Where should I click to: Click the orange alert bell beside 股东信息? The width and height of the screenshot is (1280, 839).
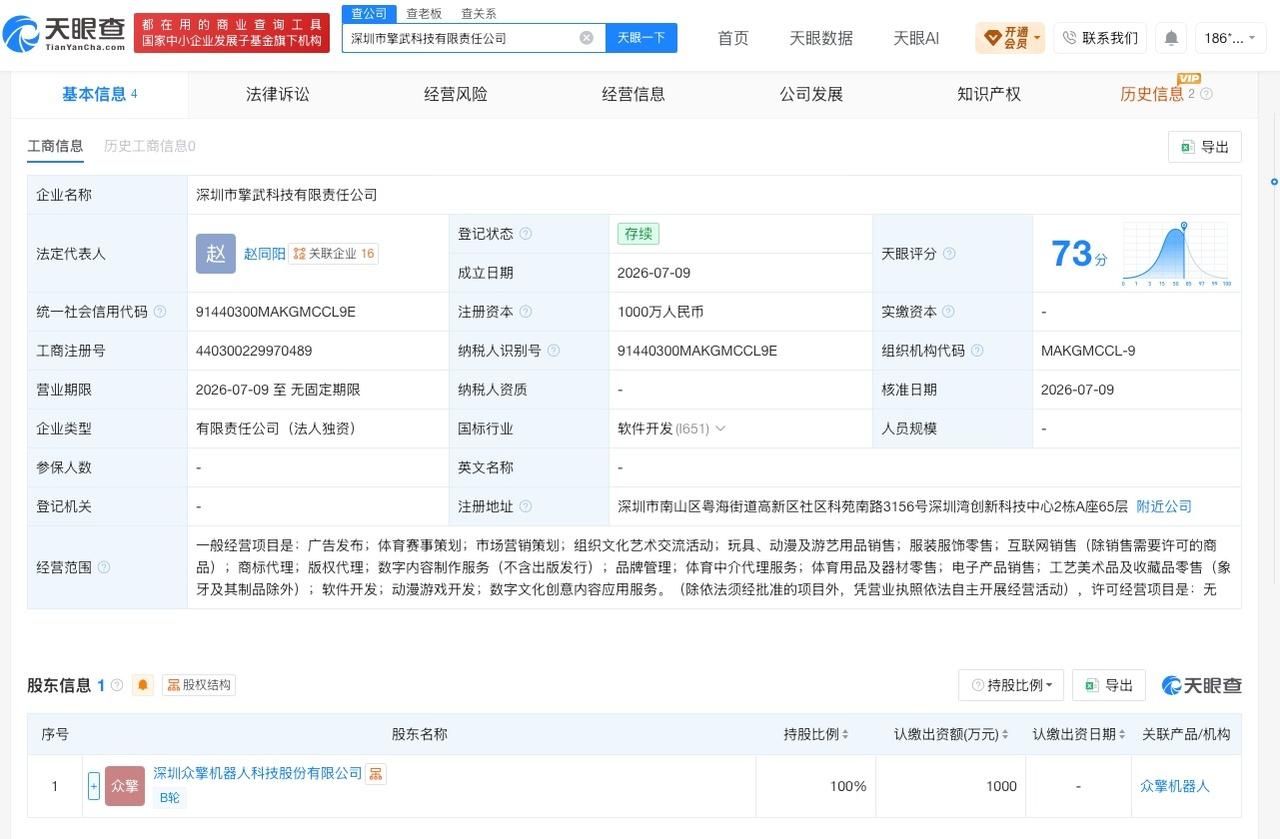click(143, 685)
